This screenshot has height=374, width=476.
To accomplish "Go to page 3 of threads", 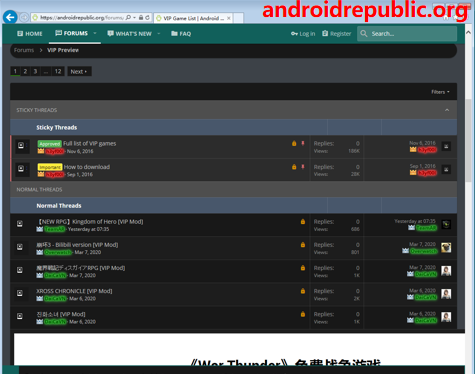I will [x=35, y=71].
